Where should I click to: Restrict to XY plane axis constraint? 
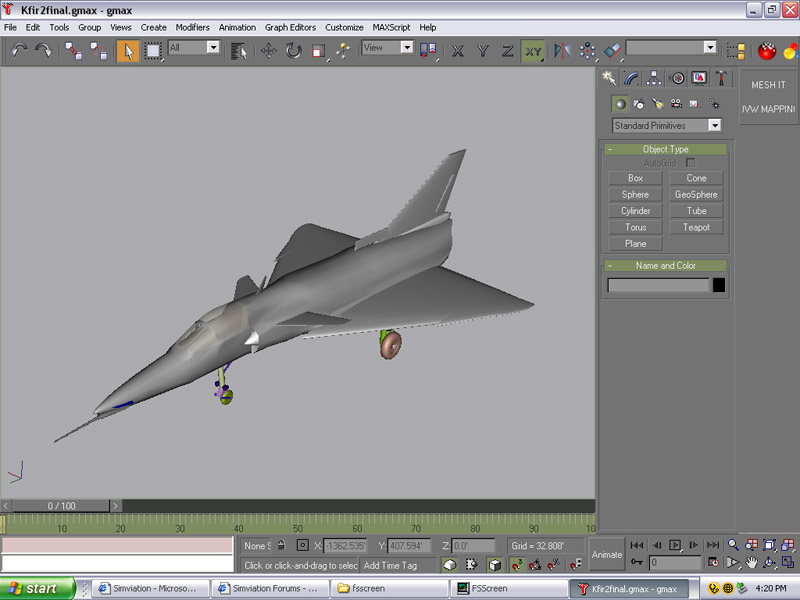(533, 50)
